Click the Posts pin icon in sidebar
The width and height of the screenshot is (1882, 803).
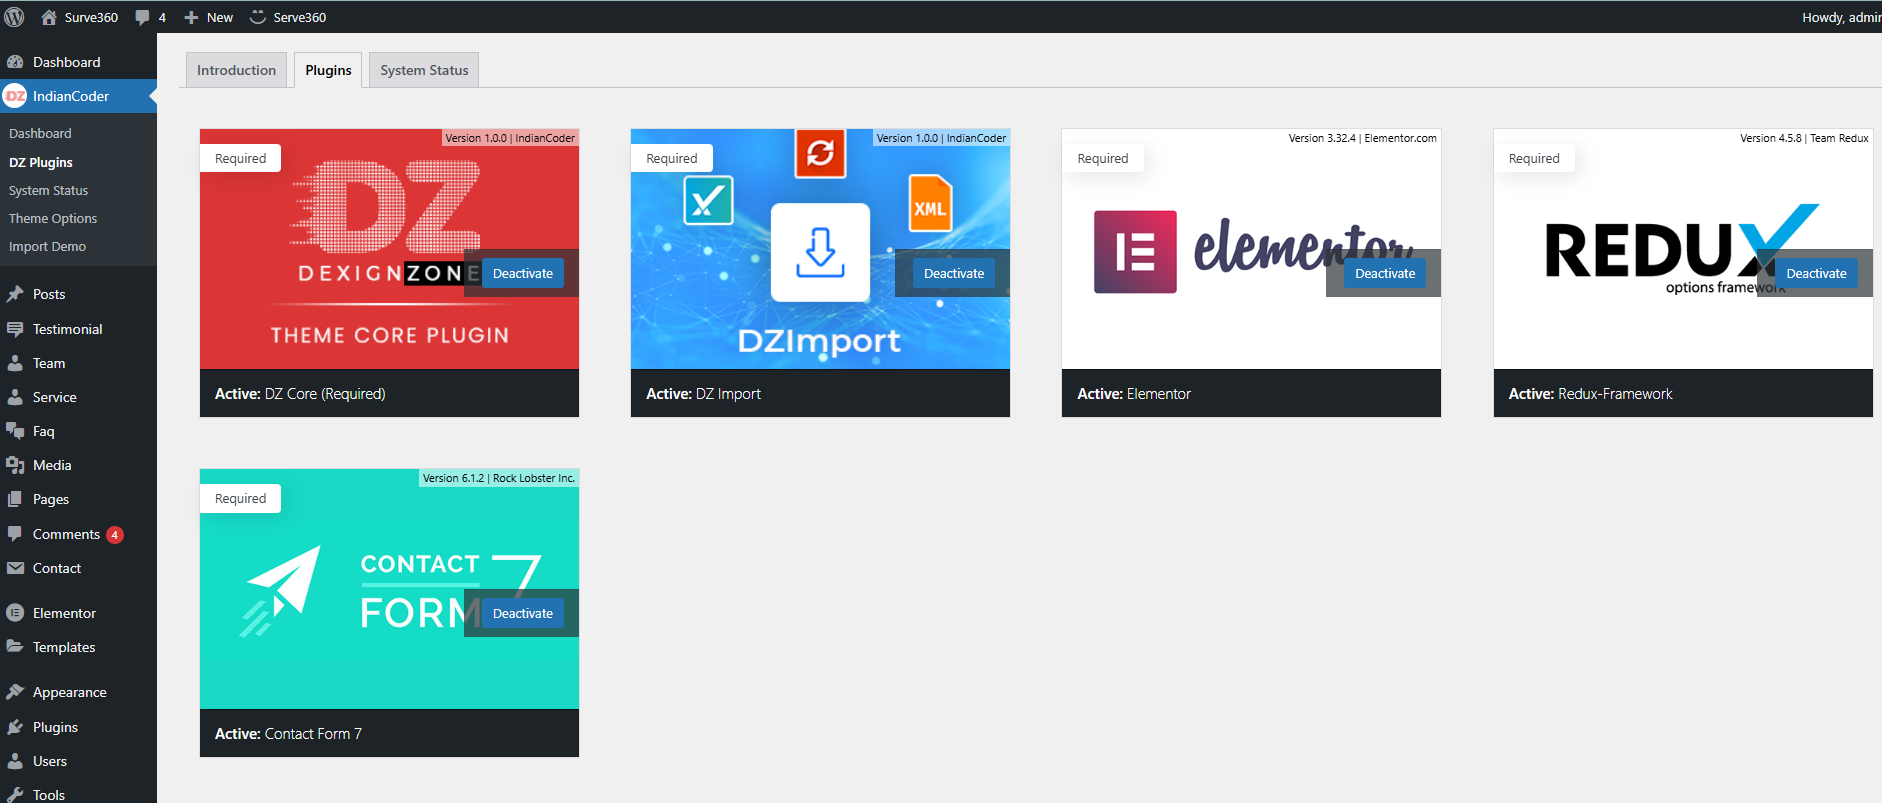[15, 294]
